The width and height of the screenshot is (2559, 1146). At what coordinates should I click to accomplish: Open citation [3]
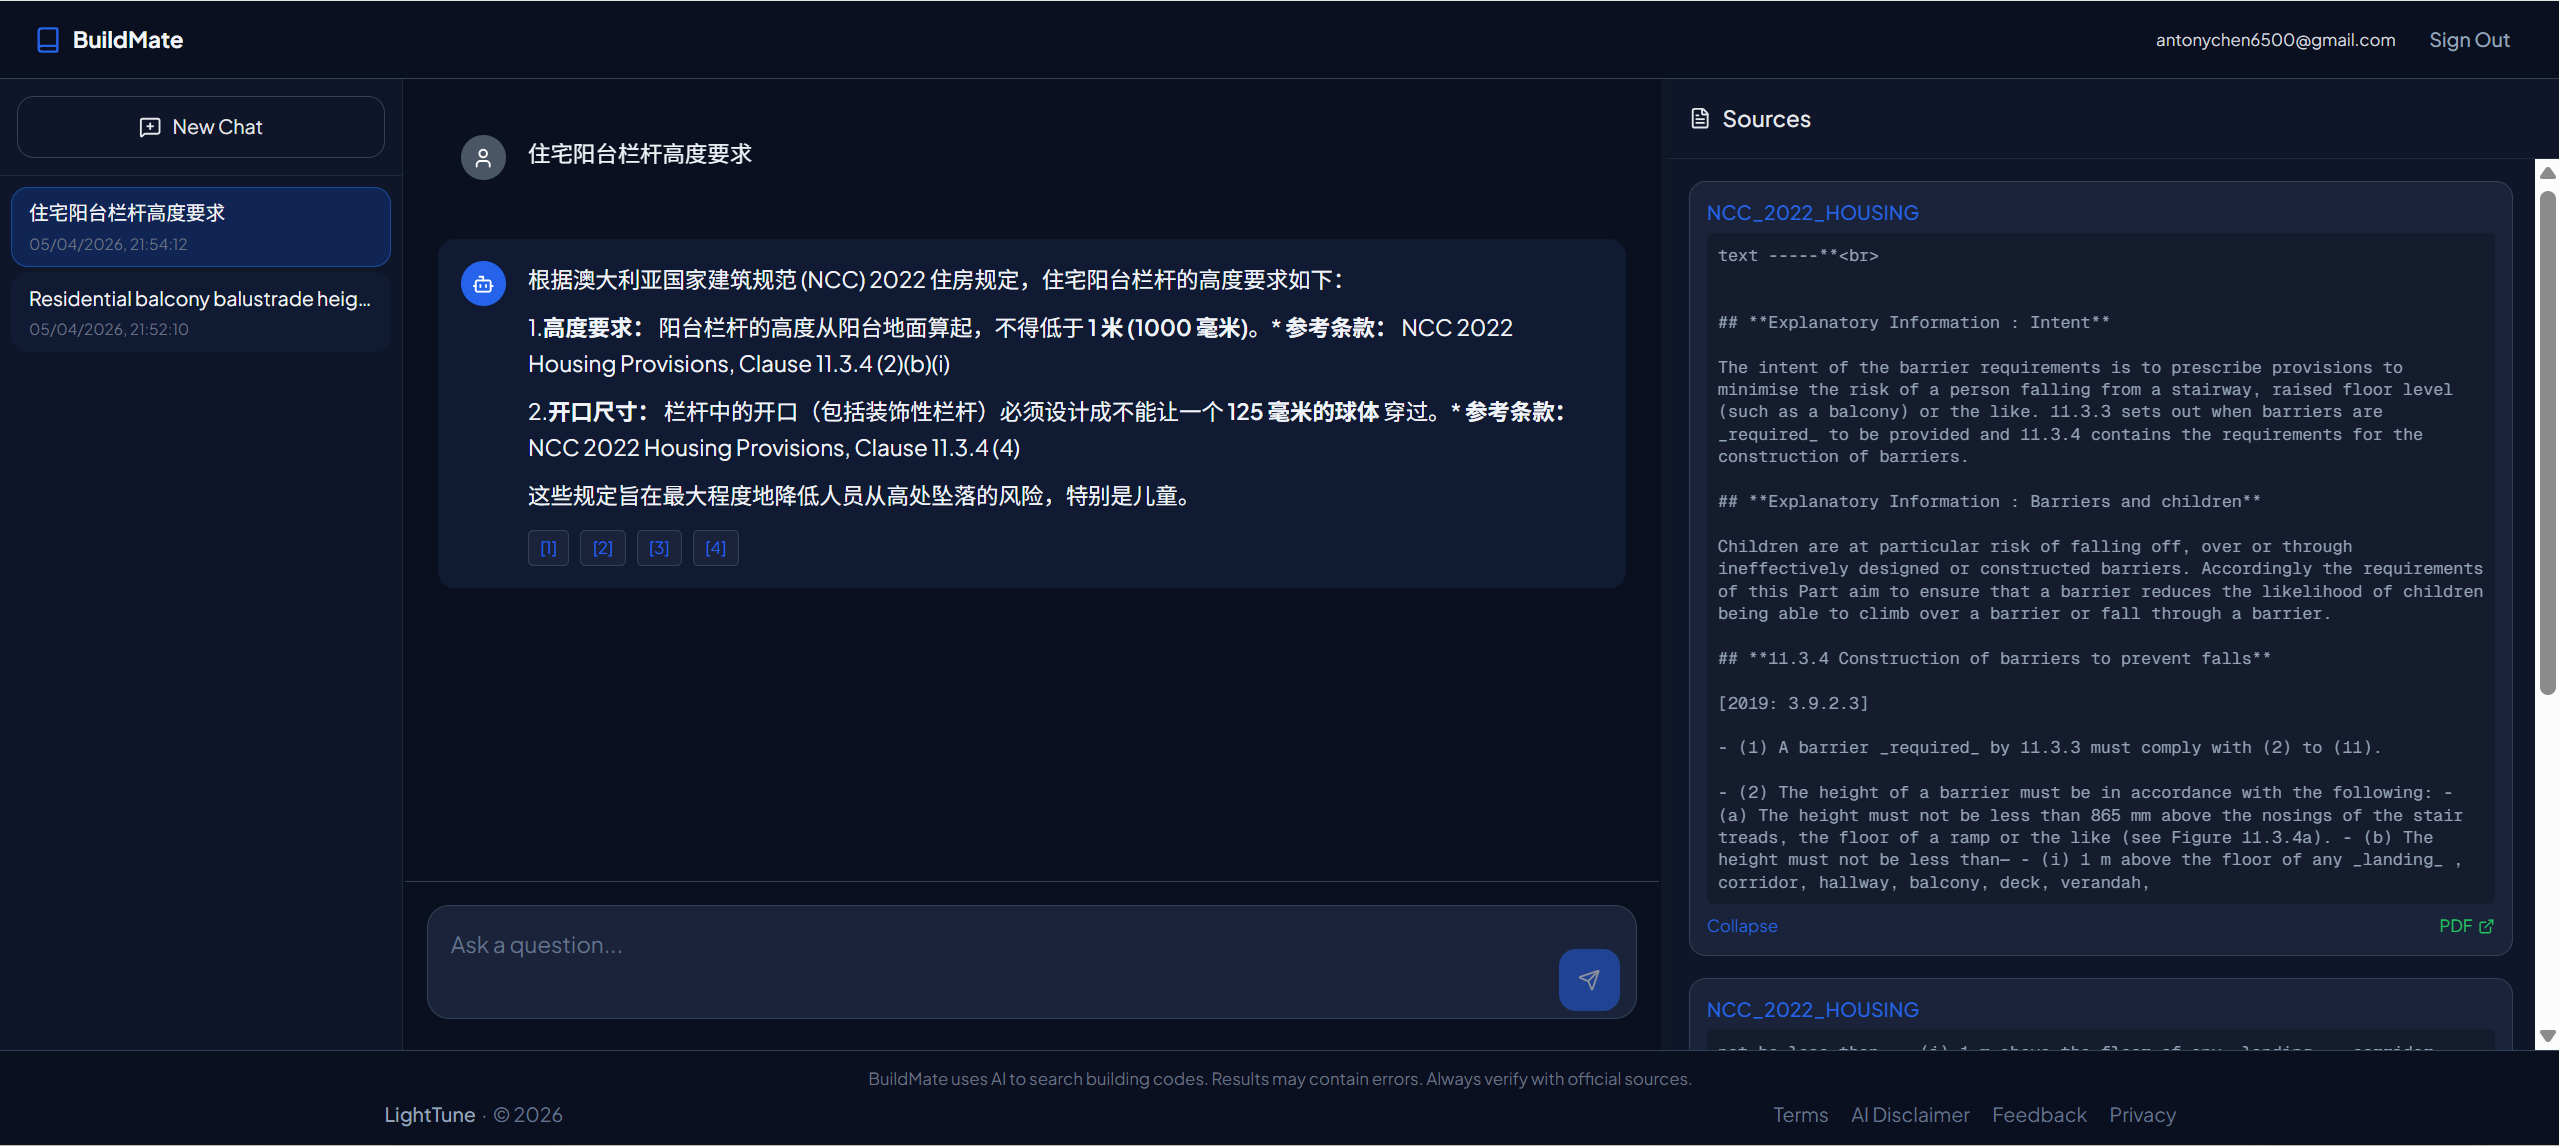[659, 548]
